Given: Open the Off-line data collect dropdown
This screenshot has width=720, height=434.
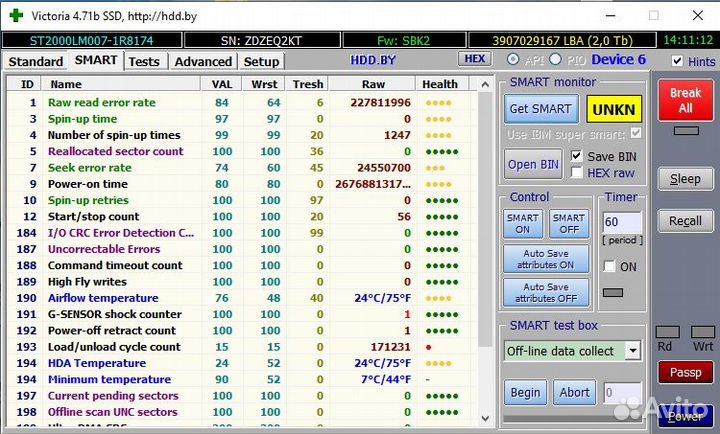Looking at the screenshot, I should pos(632,351).
